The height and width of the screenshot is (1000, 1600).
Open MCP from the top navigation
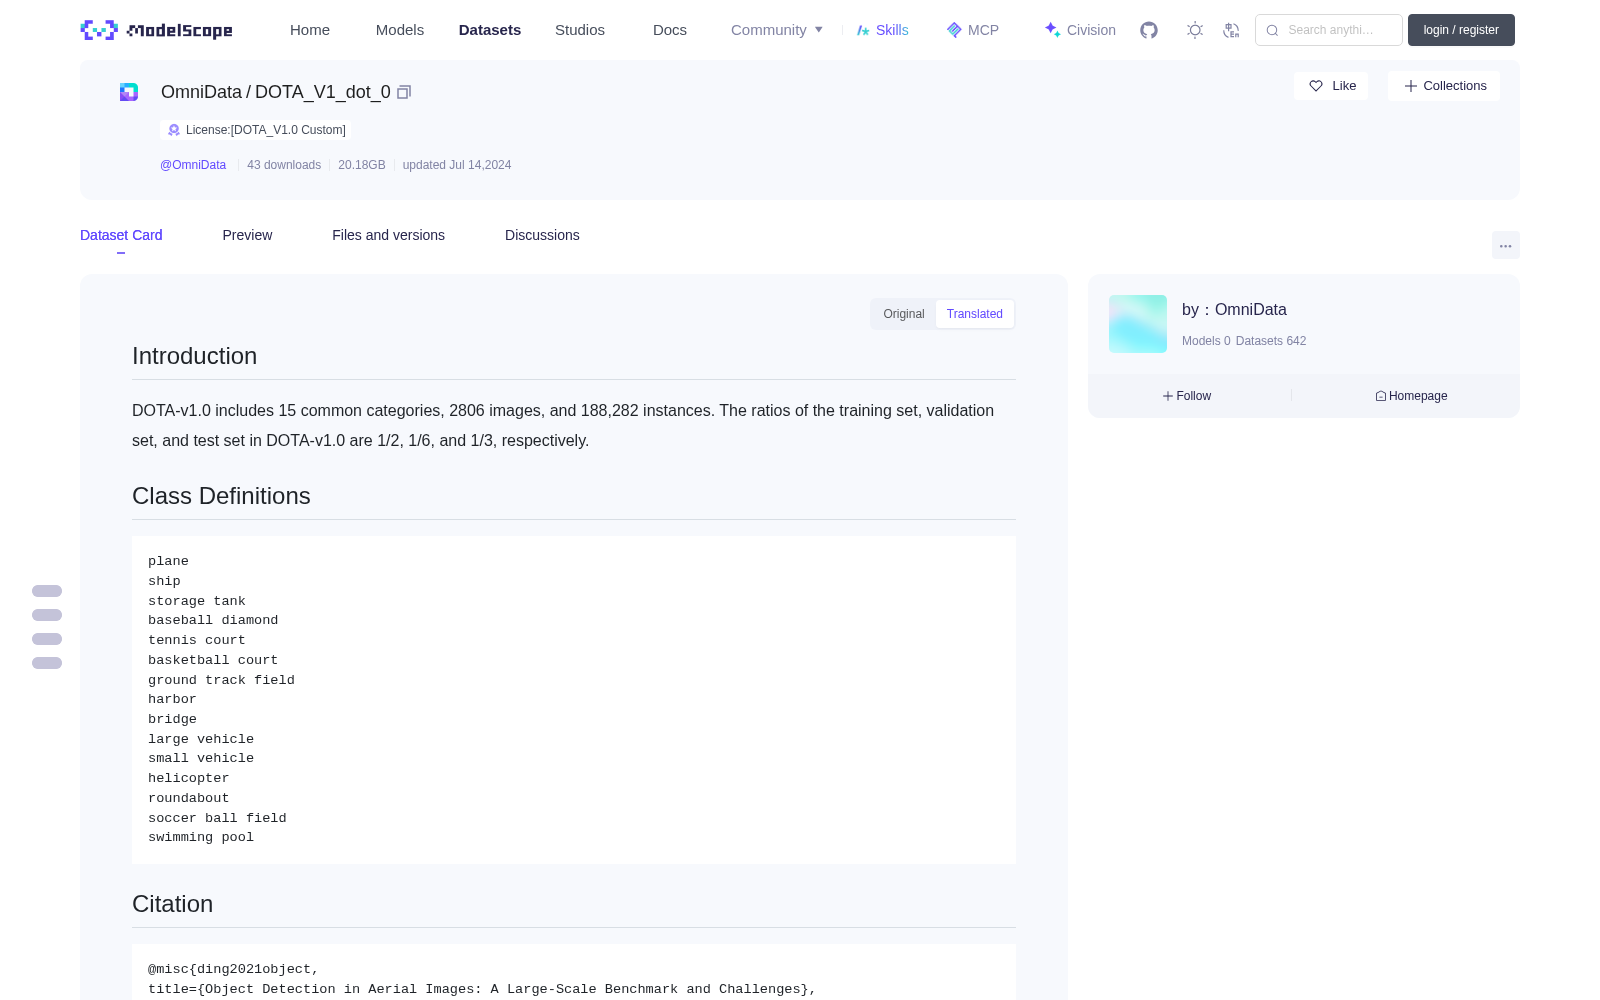pos(973,30)
